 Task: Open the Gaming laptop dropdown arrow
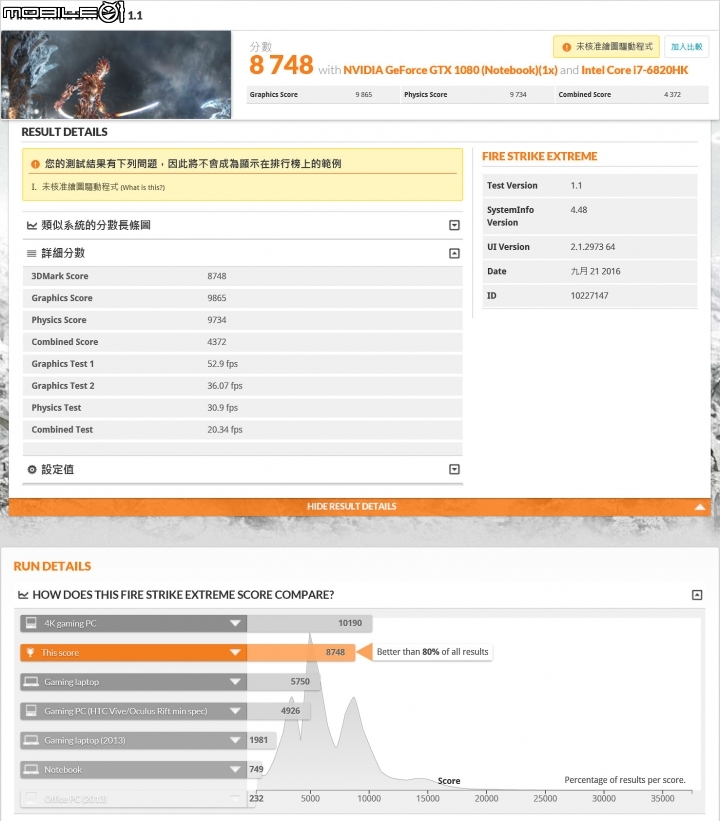point(235,682)
